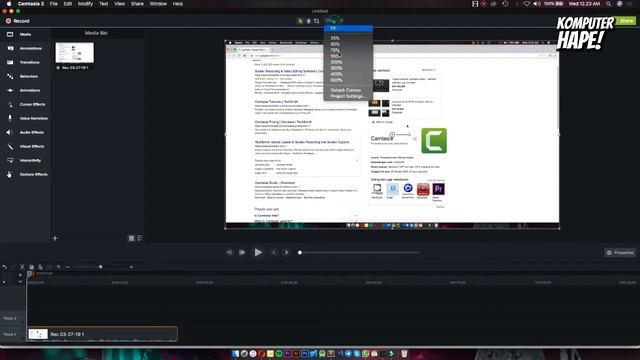
Task: Click the paste icon in timeline toolbar
Action: pyautogui.click(x=40, y=267)
